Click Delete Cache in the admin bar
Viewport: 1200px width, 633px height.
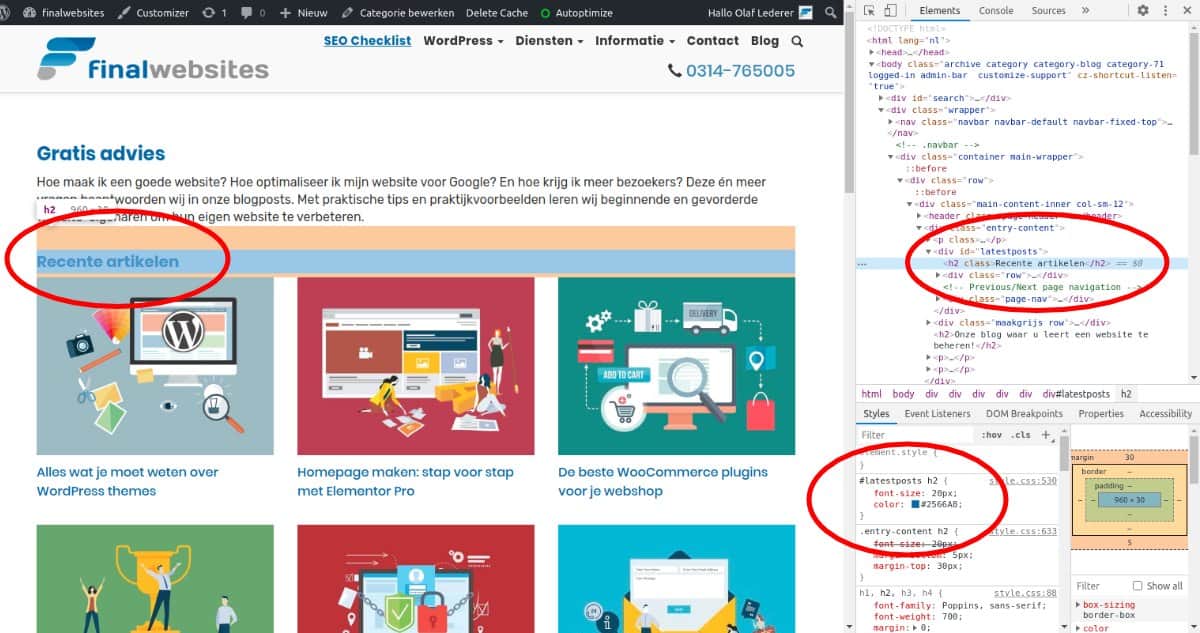pyautogui.click(x=497, y=13)
